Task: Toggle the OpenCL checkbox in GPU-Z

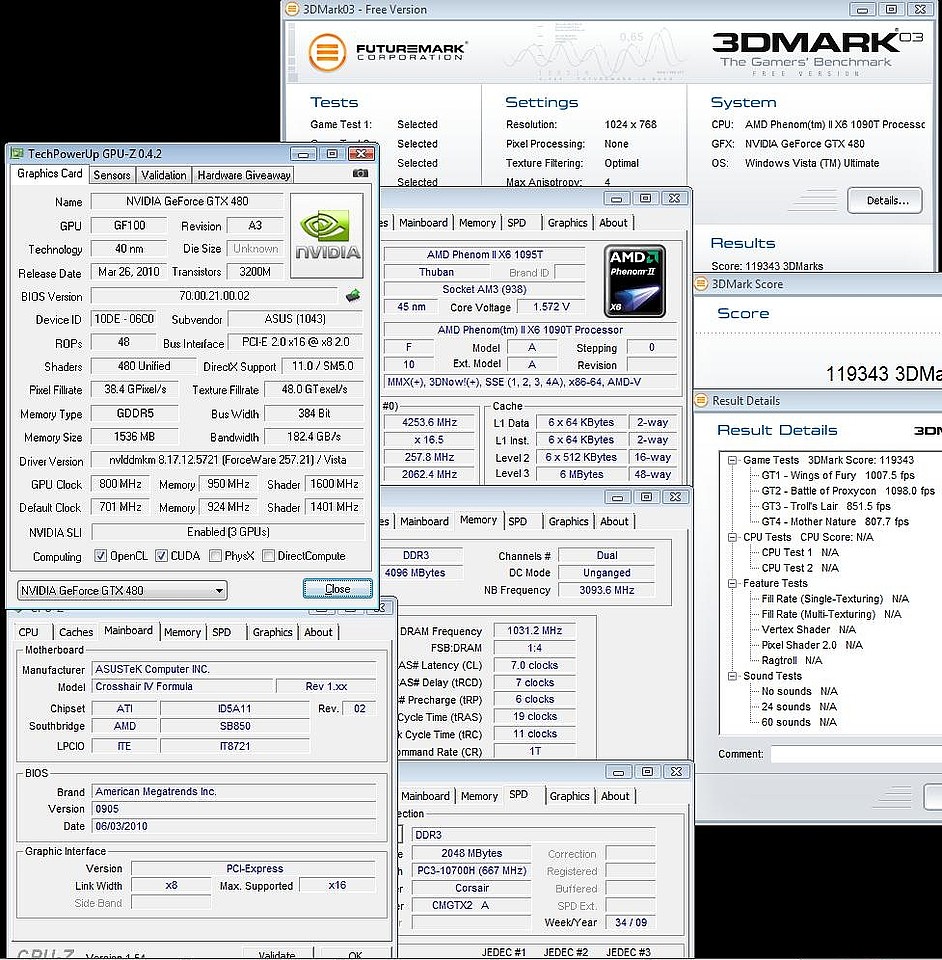Action: tap(100, 556)
